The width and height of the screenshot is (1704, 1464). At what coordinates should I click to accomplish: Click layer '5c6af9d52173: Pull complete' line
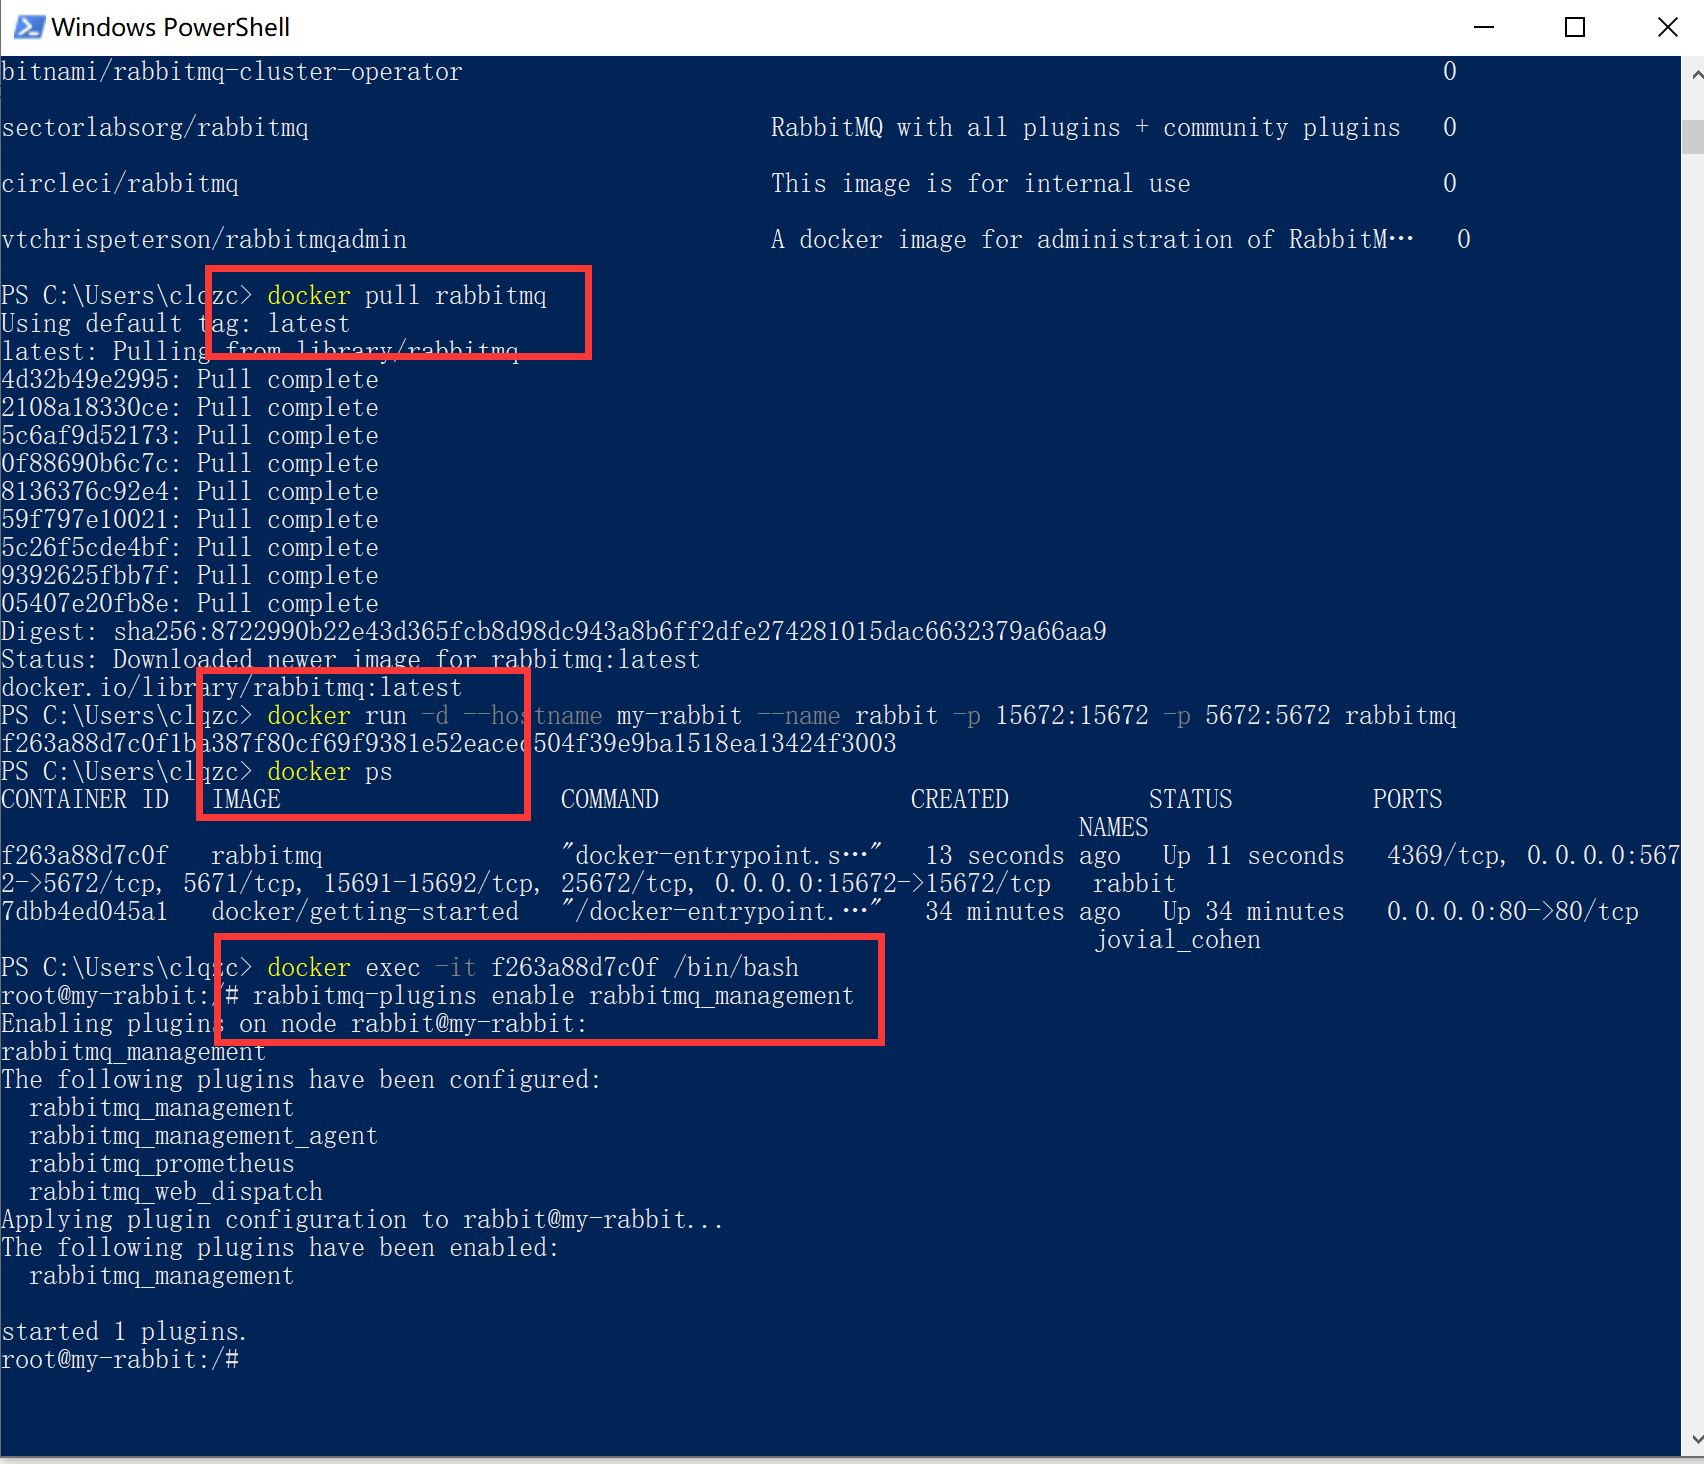(190, 436)
